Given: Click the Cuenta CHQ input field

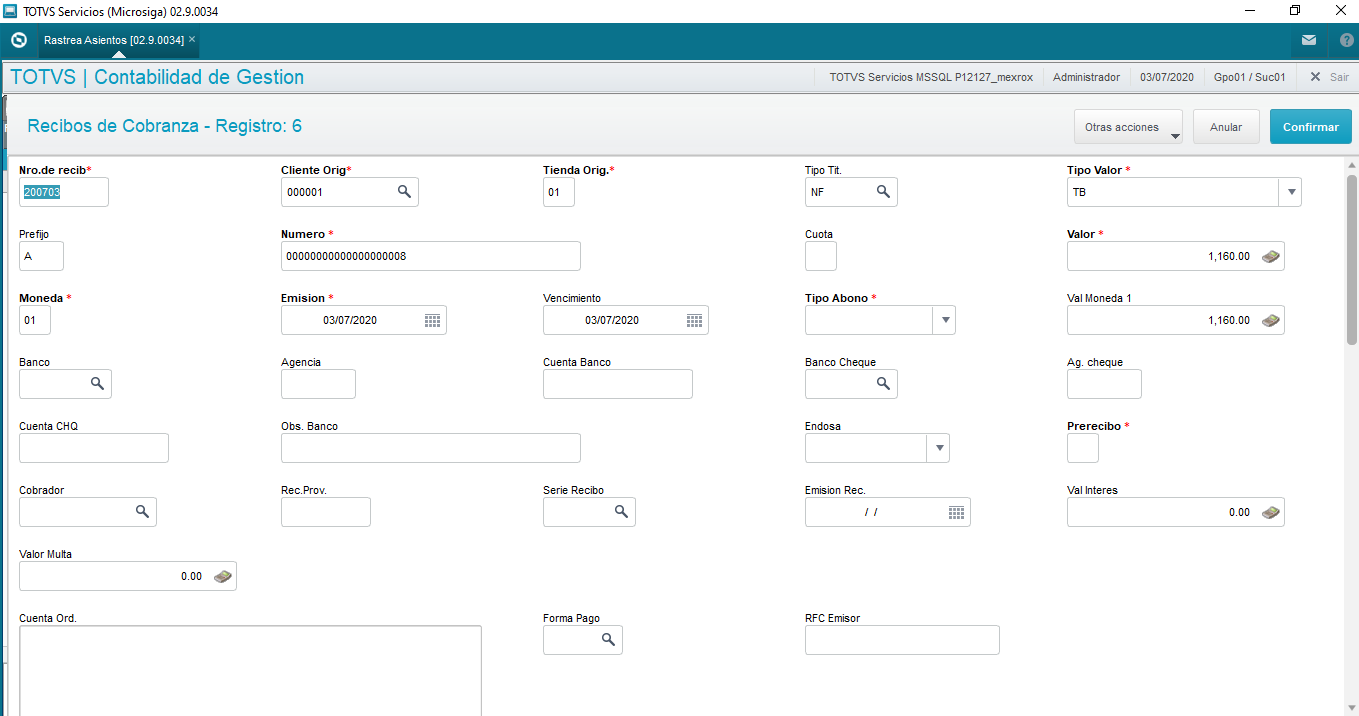Looking at the screenshot, I should (94, 448).
